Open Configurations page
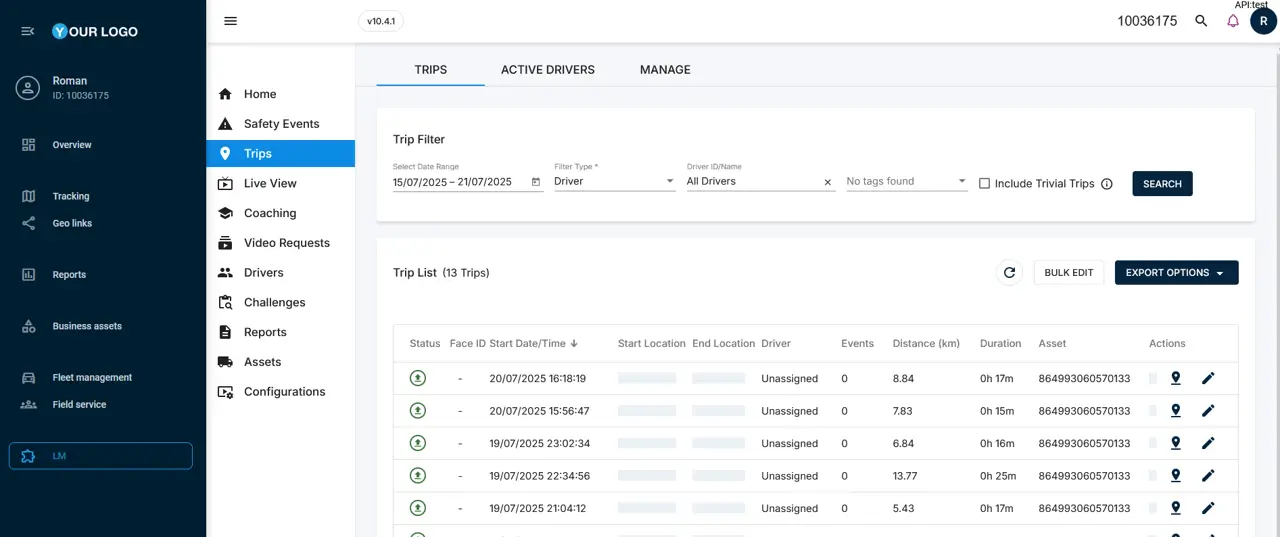 [280, 392]
